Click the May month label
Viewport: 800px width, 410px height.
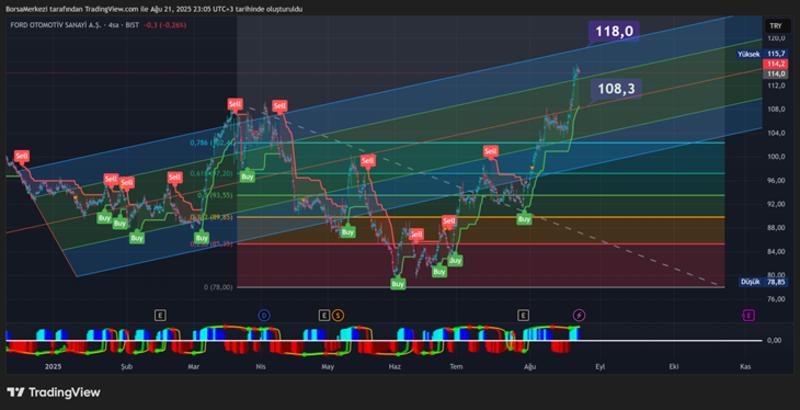(x=328, y=366)
